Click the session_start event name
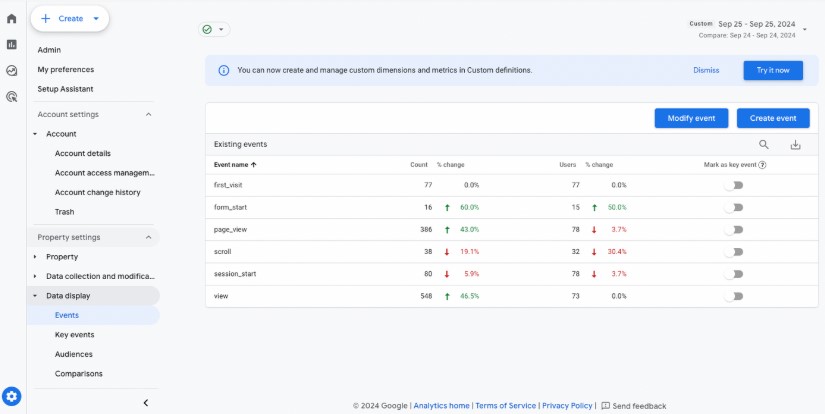The width and height of the screenshot is (825, 414). (235, 274)
